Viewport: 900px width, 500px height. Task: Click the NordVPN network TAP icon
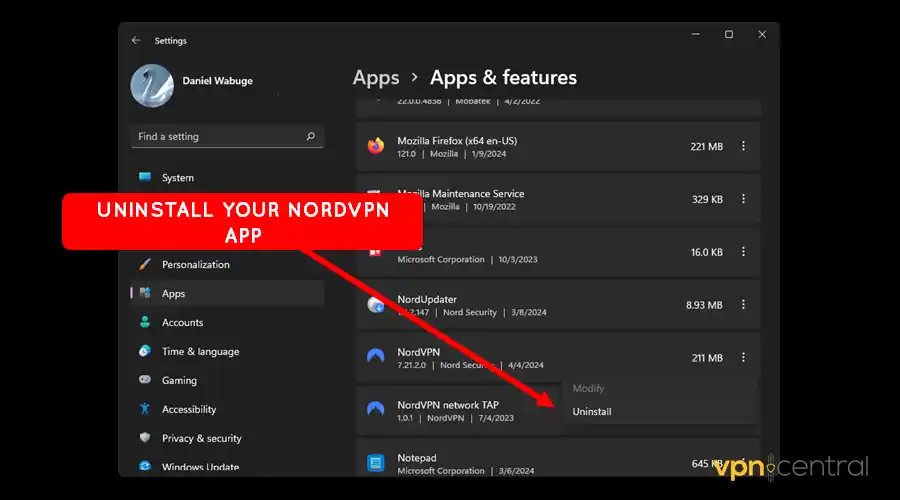click(x=375, y=409)
